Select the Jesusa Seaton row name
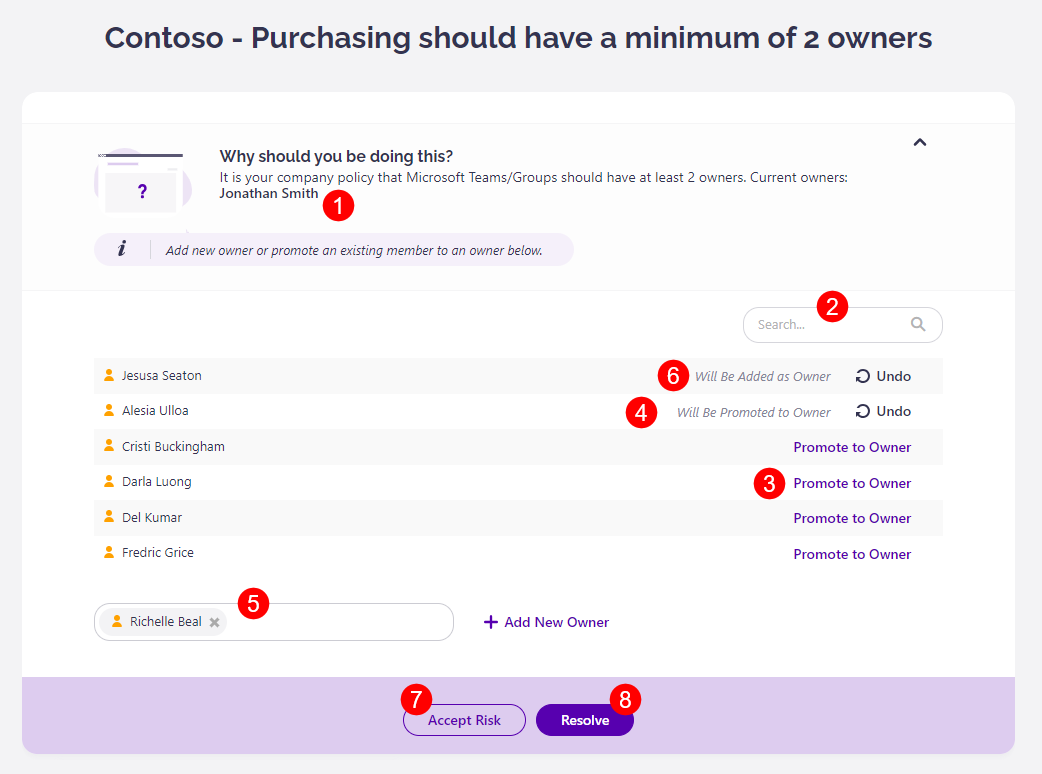This screenshot has height=774, width=1042. 162,376
